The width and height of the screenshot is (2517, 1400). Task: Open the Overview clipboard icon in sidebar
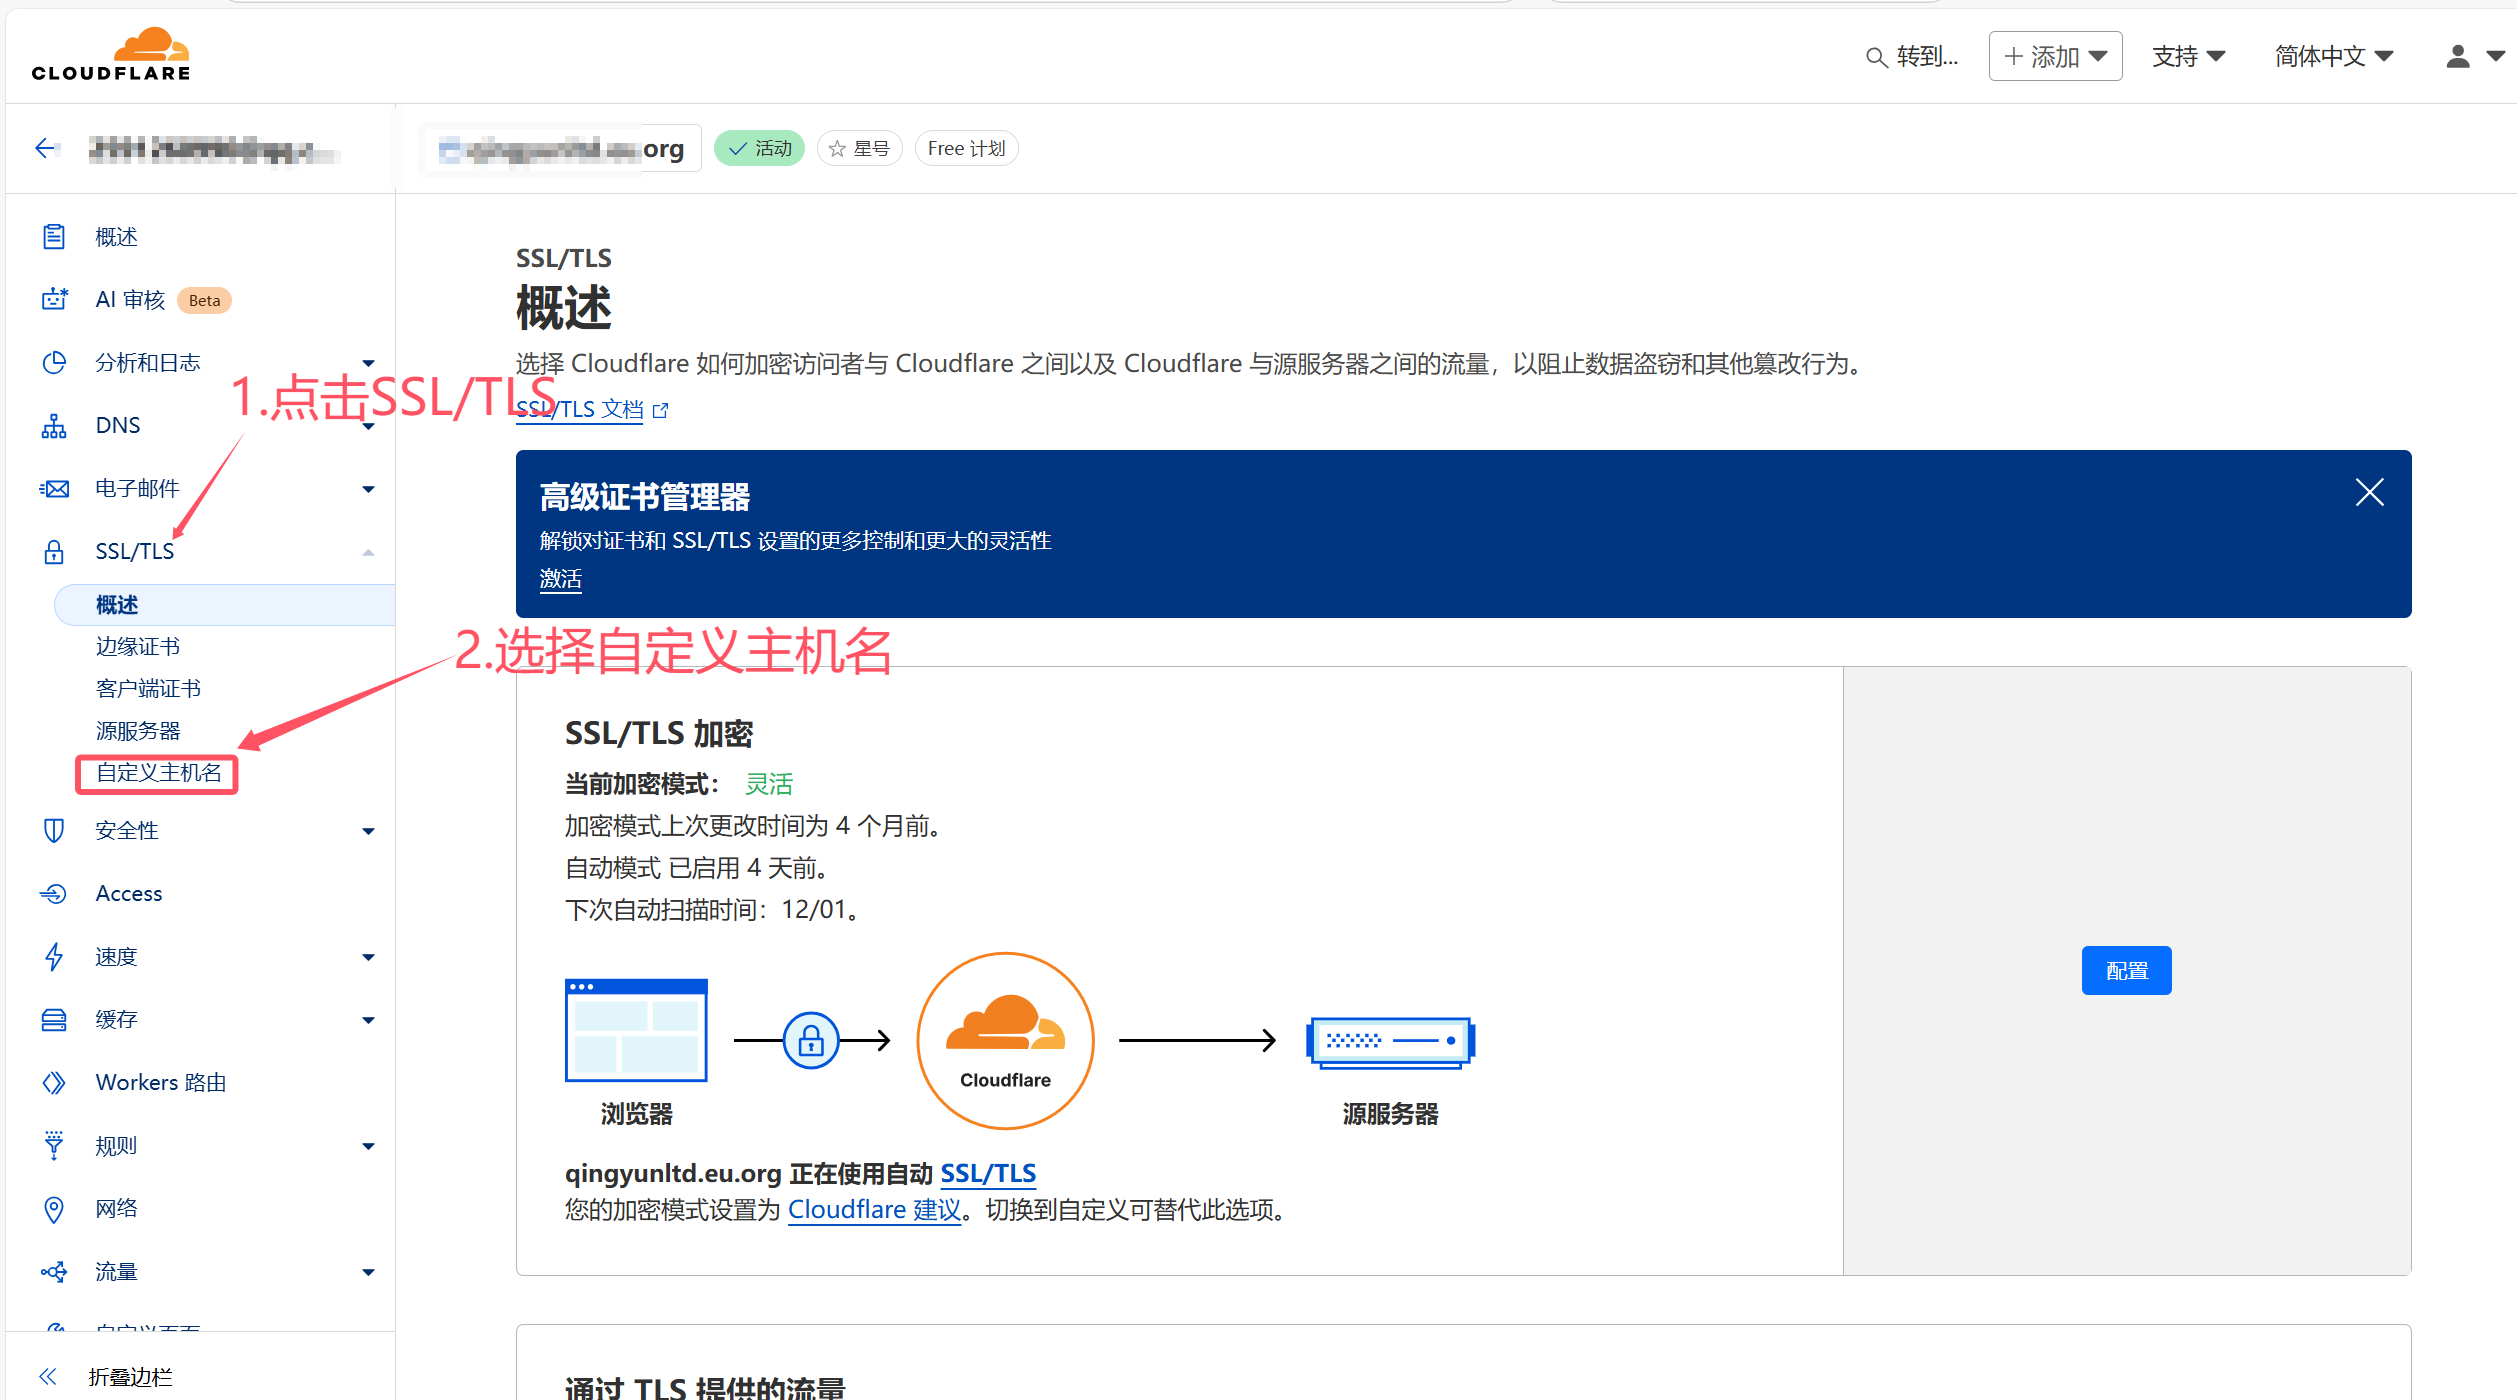click(54, 237)
